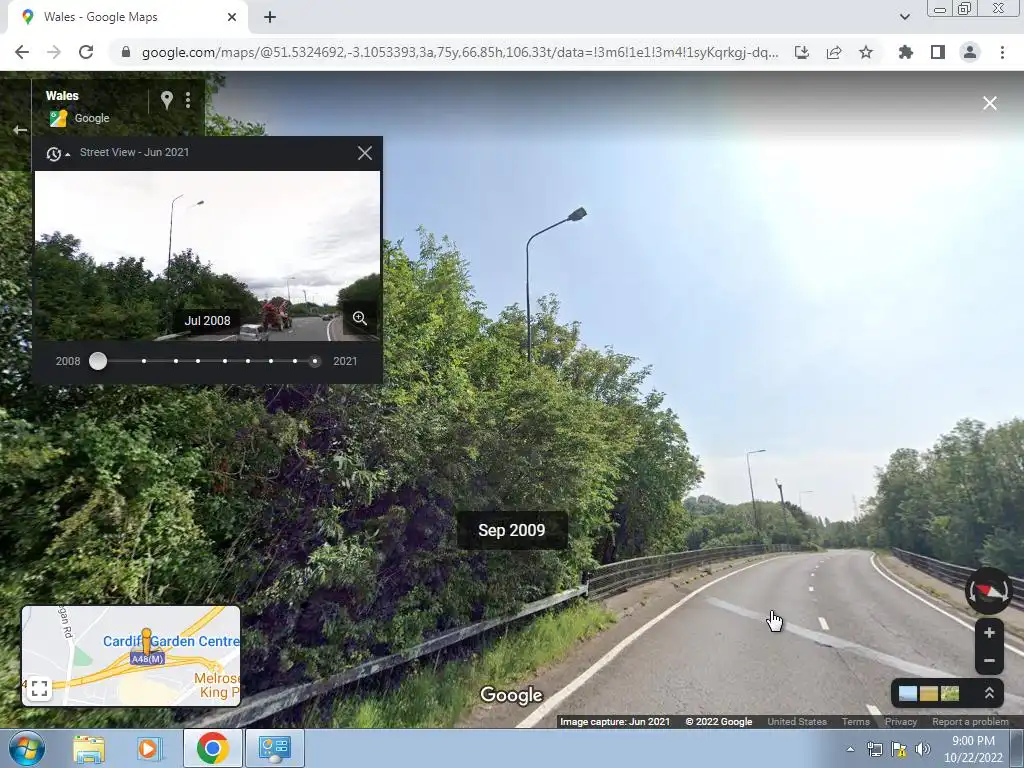The width and height of the screenshot is (1024, 768).
Task: Collapse the time travel history clock toggle
Action: click(x=58, y=153)
